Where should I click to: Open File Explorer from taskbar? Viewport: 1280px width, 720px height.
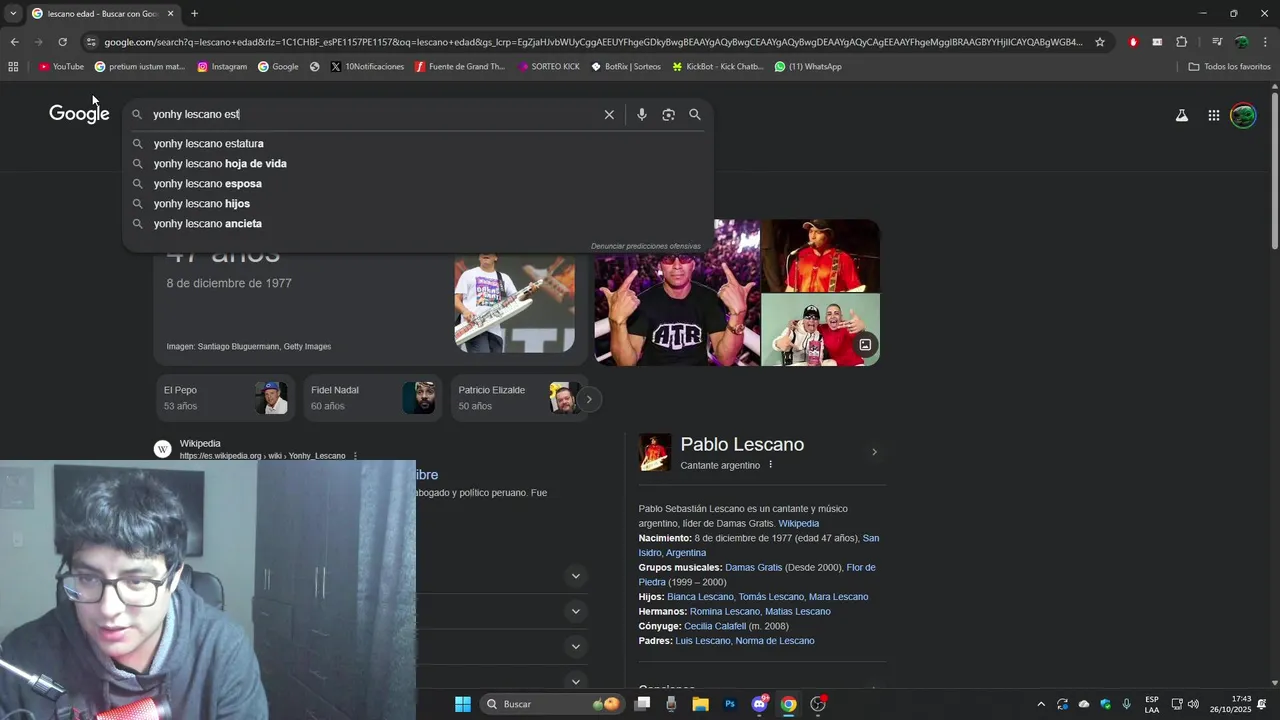(x=700, y=704)
